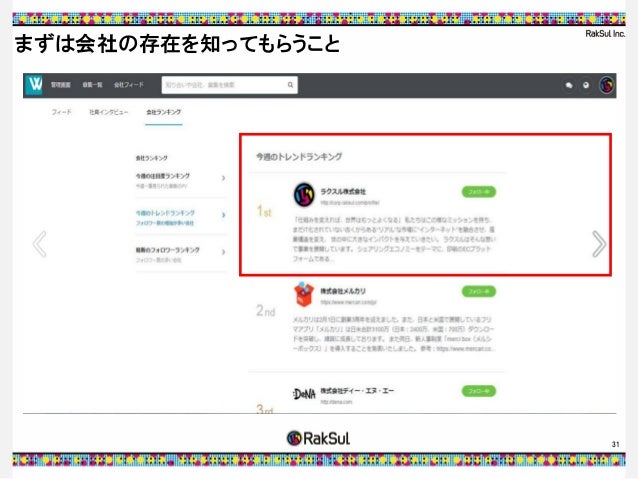Go to previous slide with left arrow
This screenshot has height=479, width=638.
(40, 244)
